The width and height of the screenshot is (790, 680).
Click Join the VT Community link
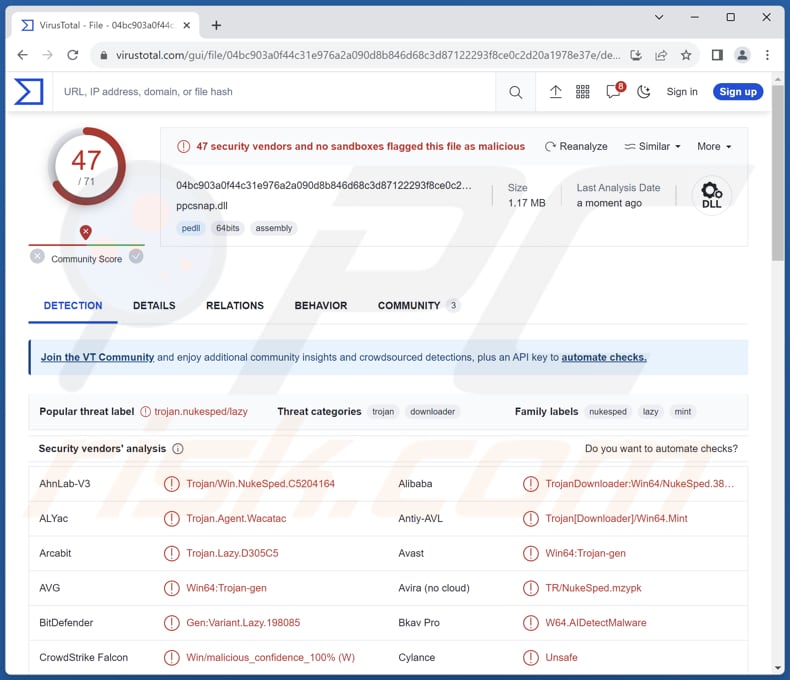pos(97,357)
